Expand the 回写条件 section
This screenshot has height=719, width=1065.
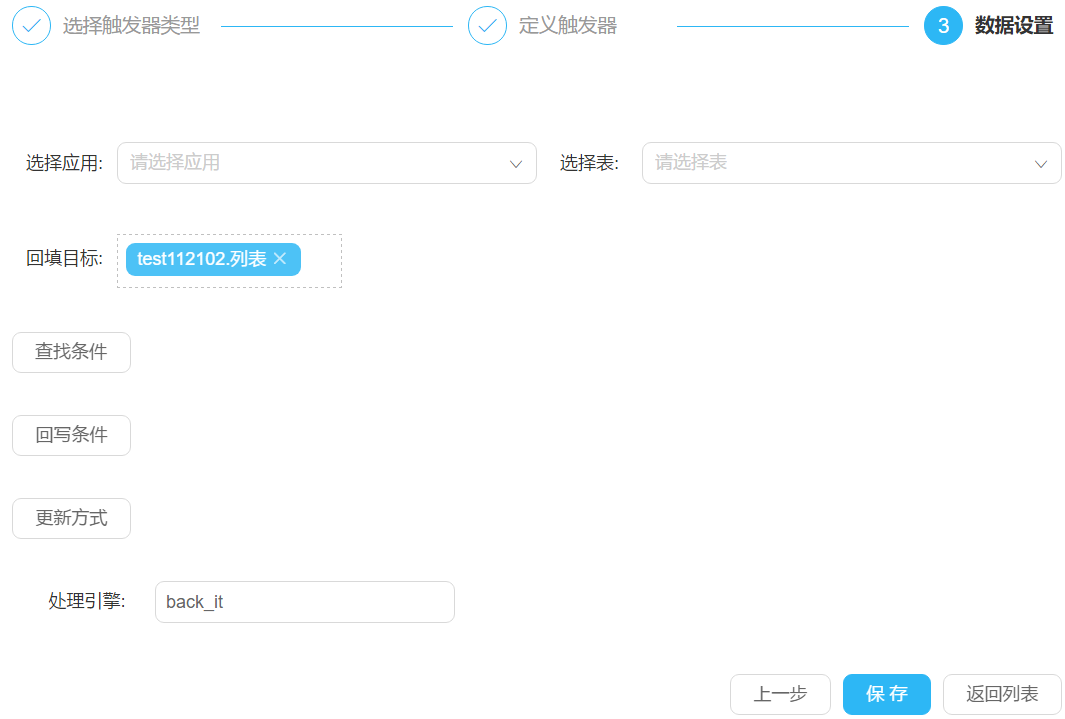(x=71, y=435)
